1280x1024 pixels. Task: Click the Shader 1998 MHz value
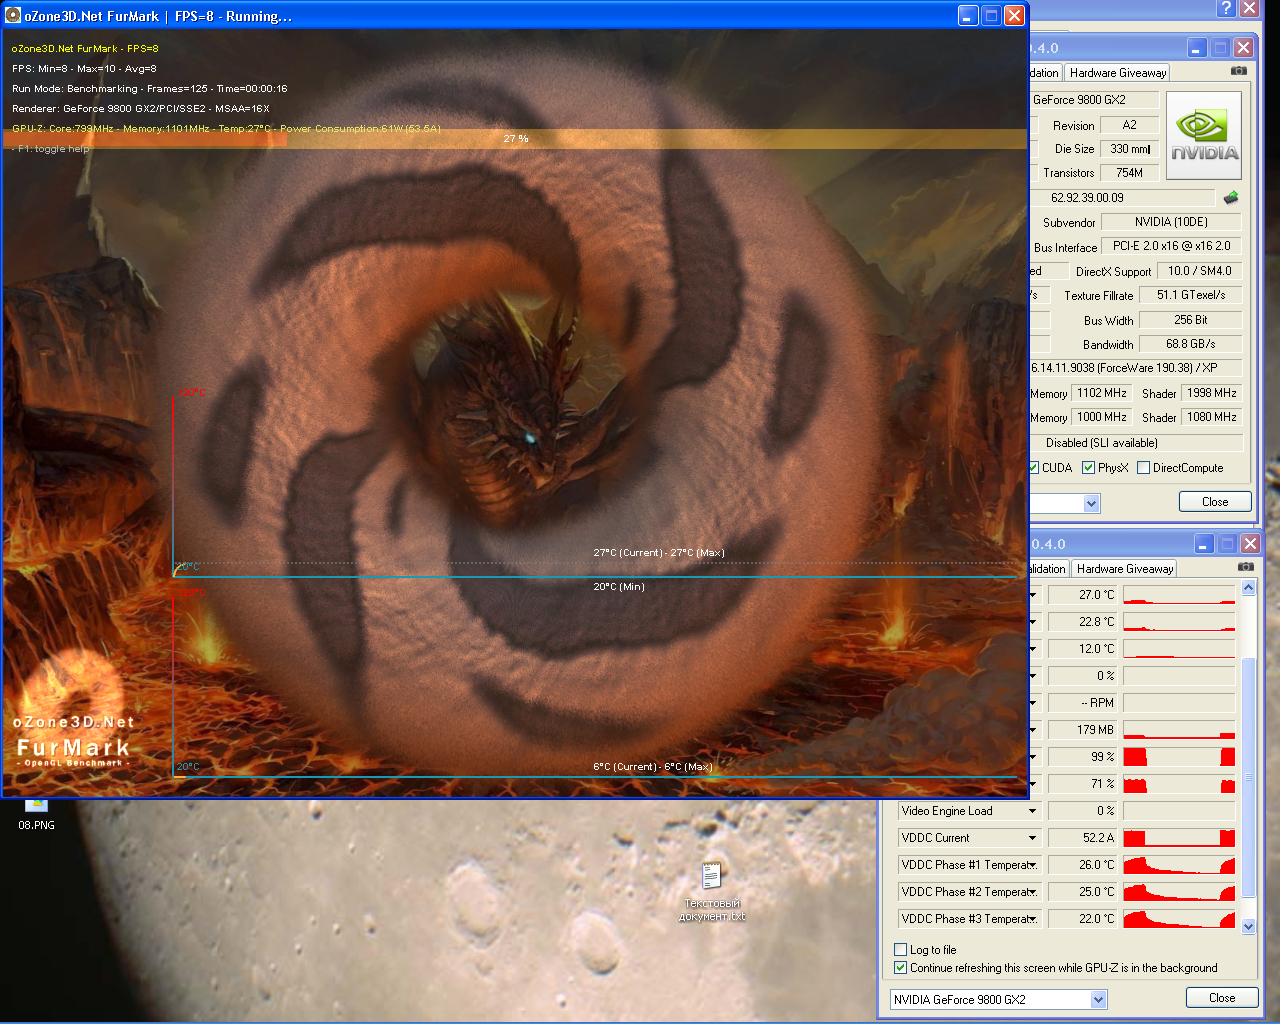[1211, 393]
